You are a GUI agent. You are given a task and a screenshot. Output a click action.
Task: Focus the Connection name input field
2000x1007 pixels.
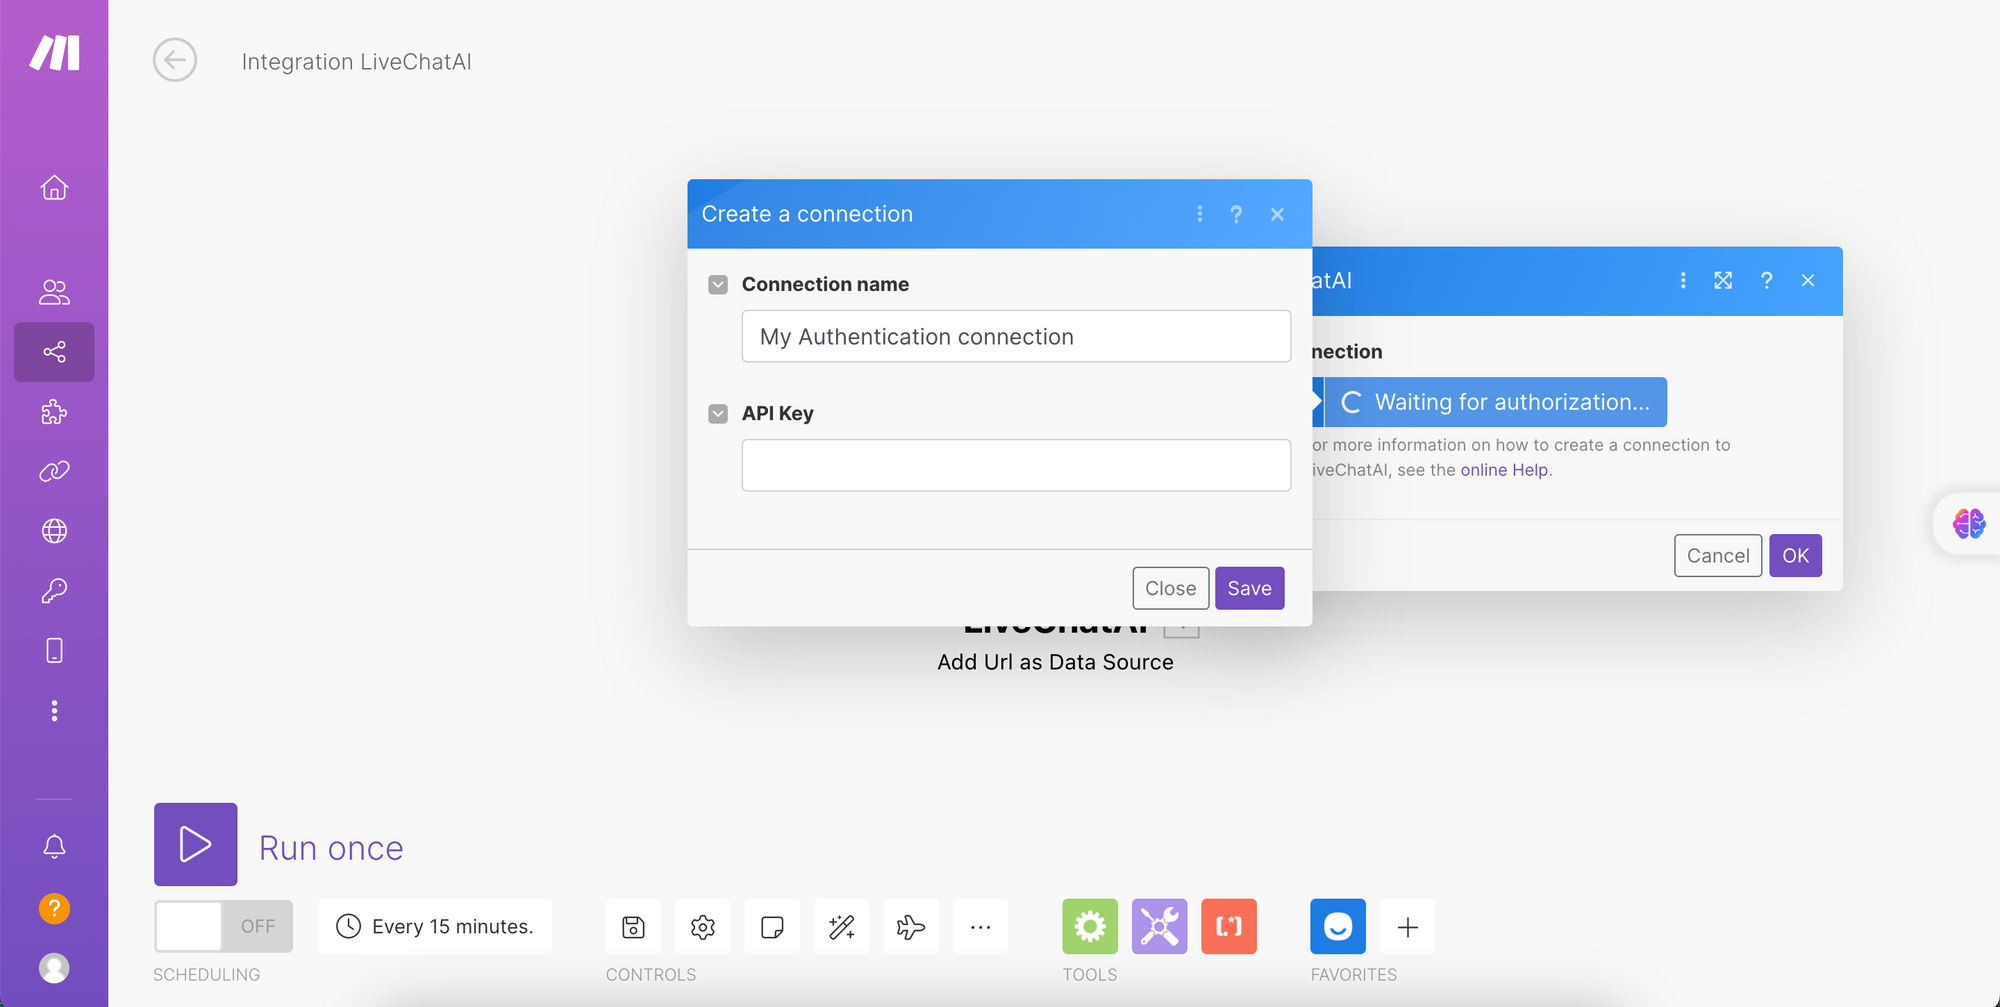[1016, 336]
